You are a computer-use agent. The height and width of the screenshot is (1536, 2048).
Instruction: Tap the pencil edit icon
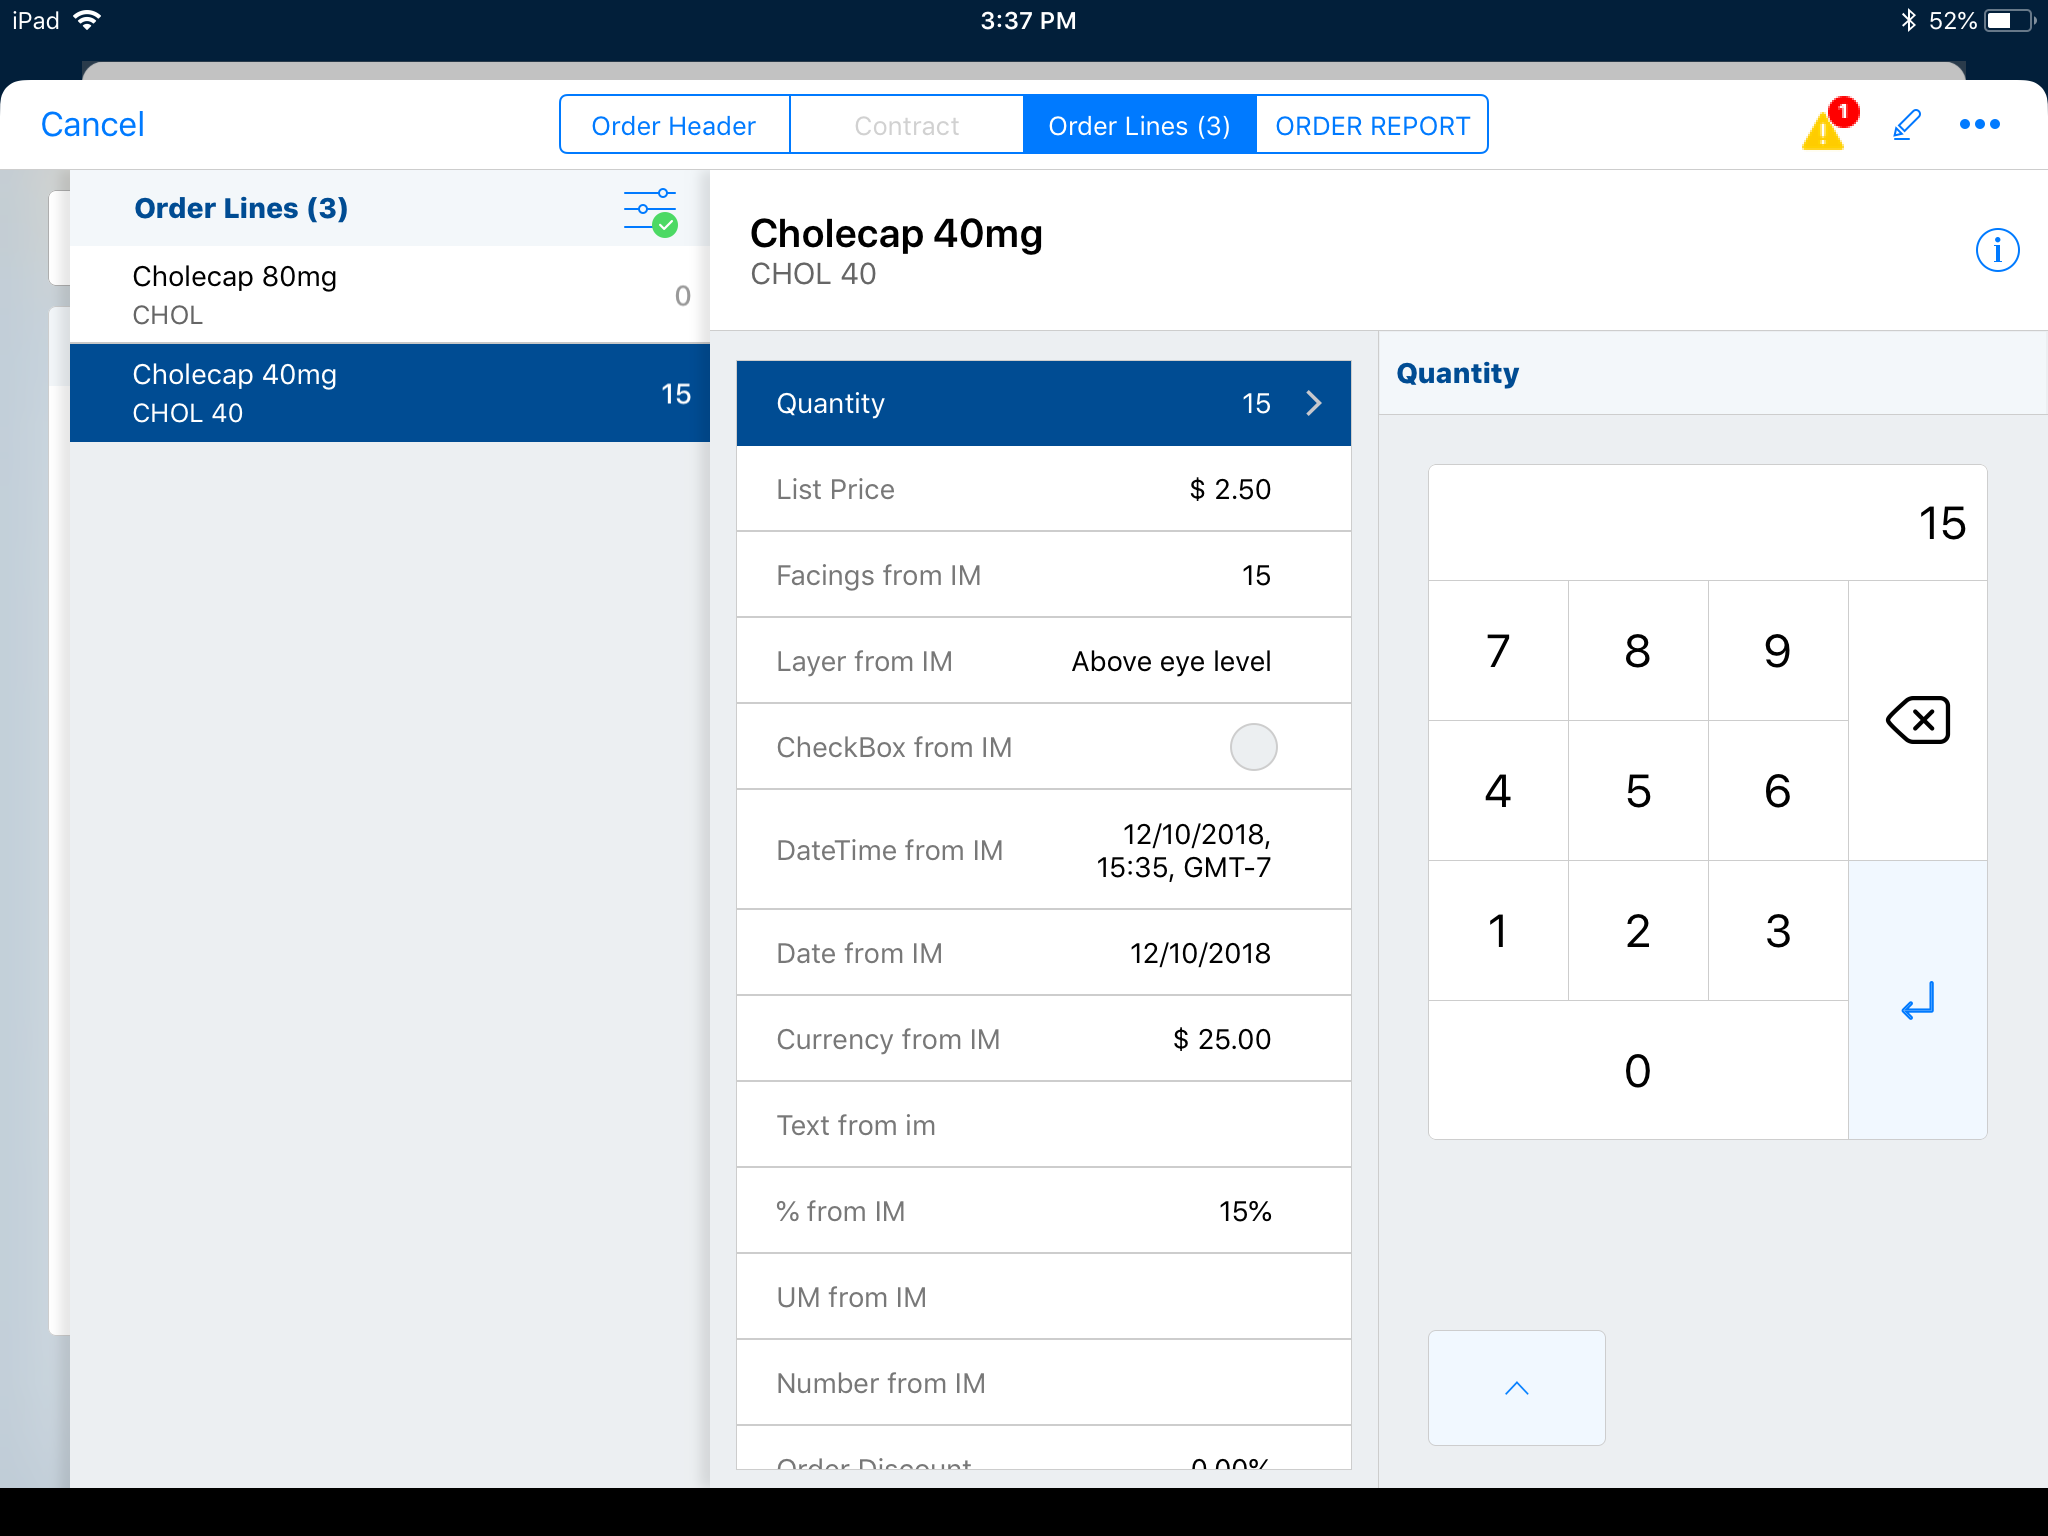tap(1907, 125)
